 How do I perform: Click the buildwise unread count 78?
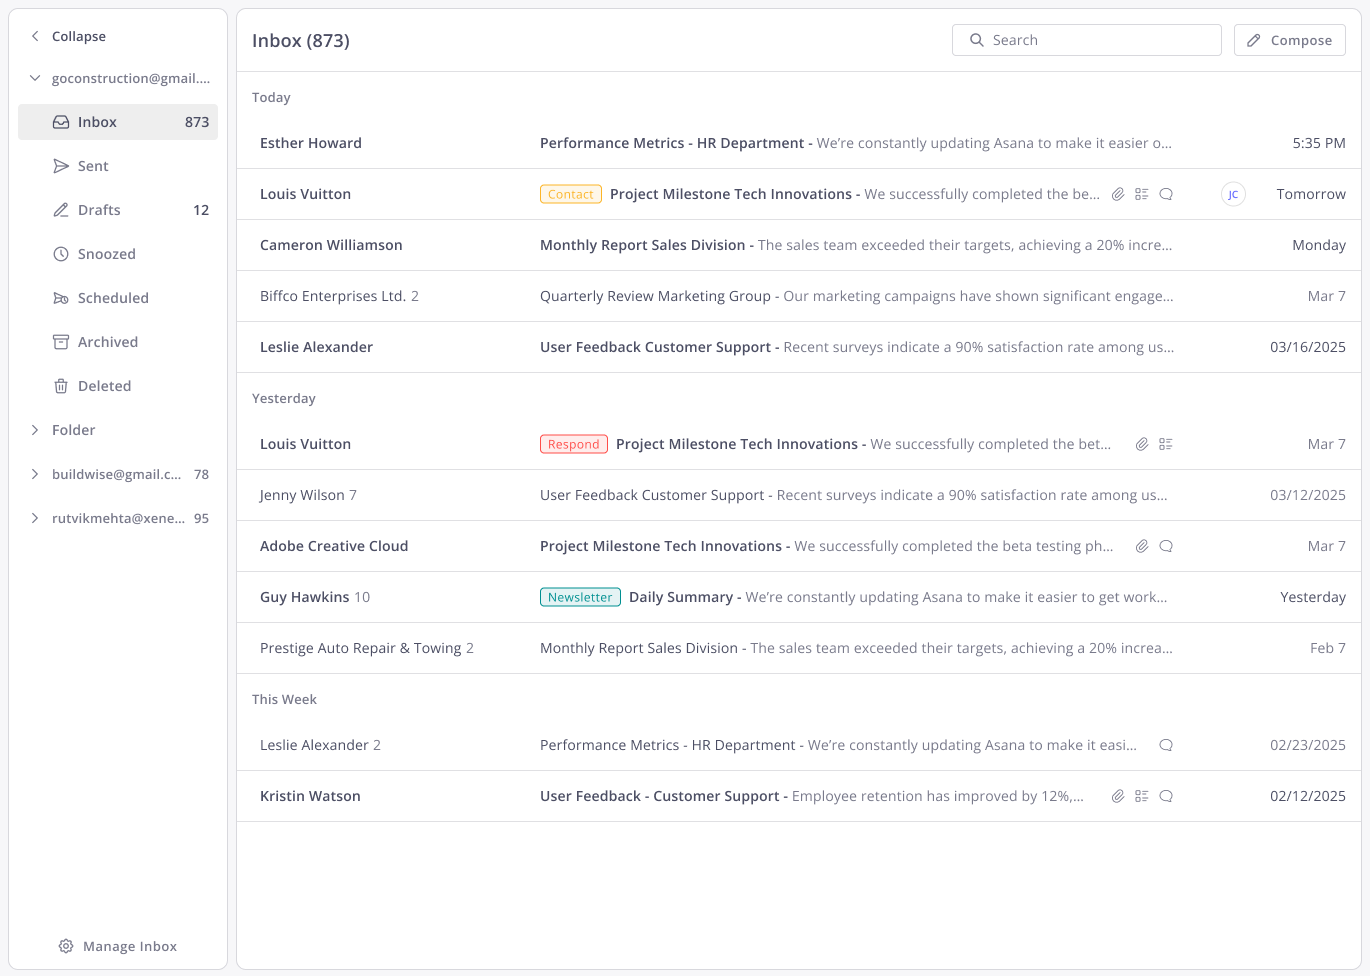click(201, 474)
